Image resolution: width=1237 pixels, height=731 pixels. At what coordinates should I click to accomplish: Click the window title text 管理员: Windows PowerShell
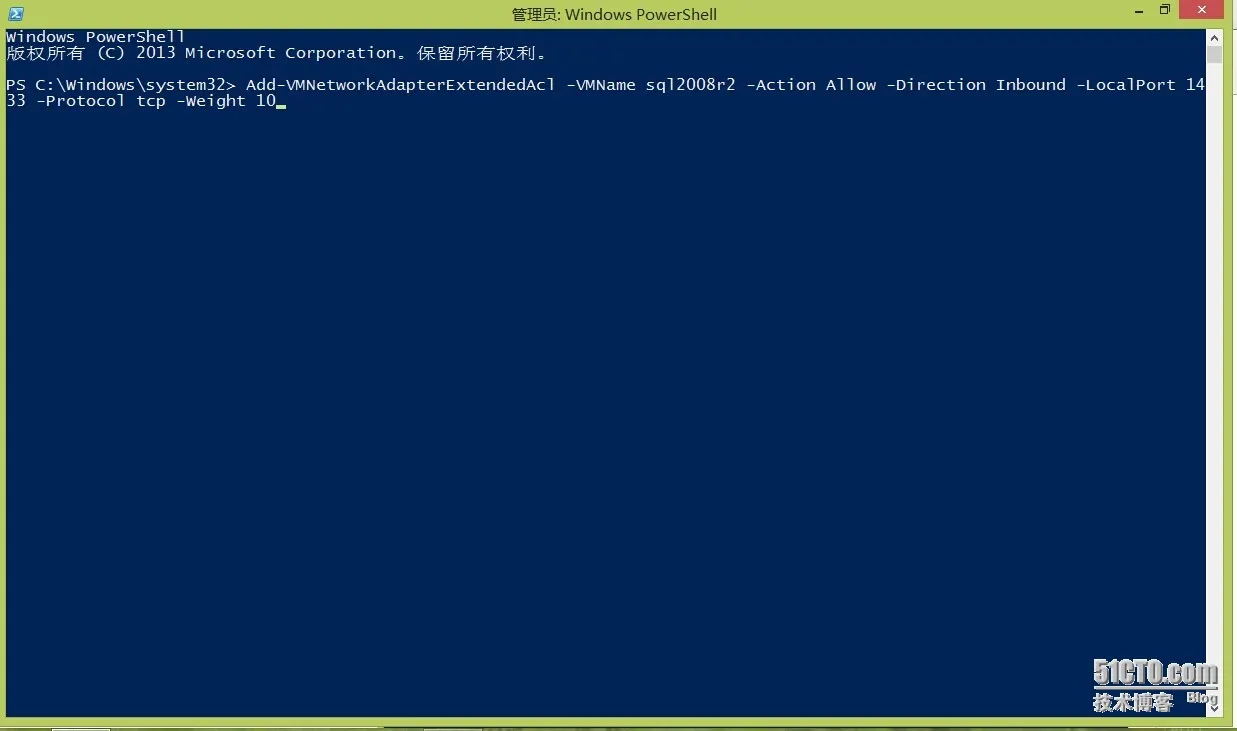click(614, 14)
